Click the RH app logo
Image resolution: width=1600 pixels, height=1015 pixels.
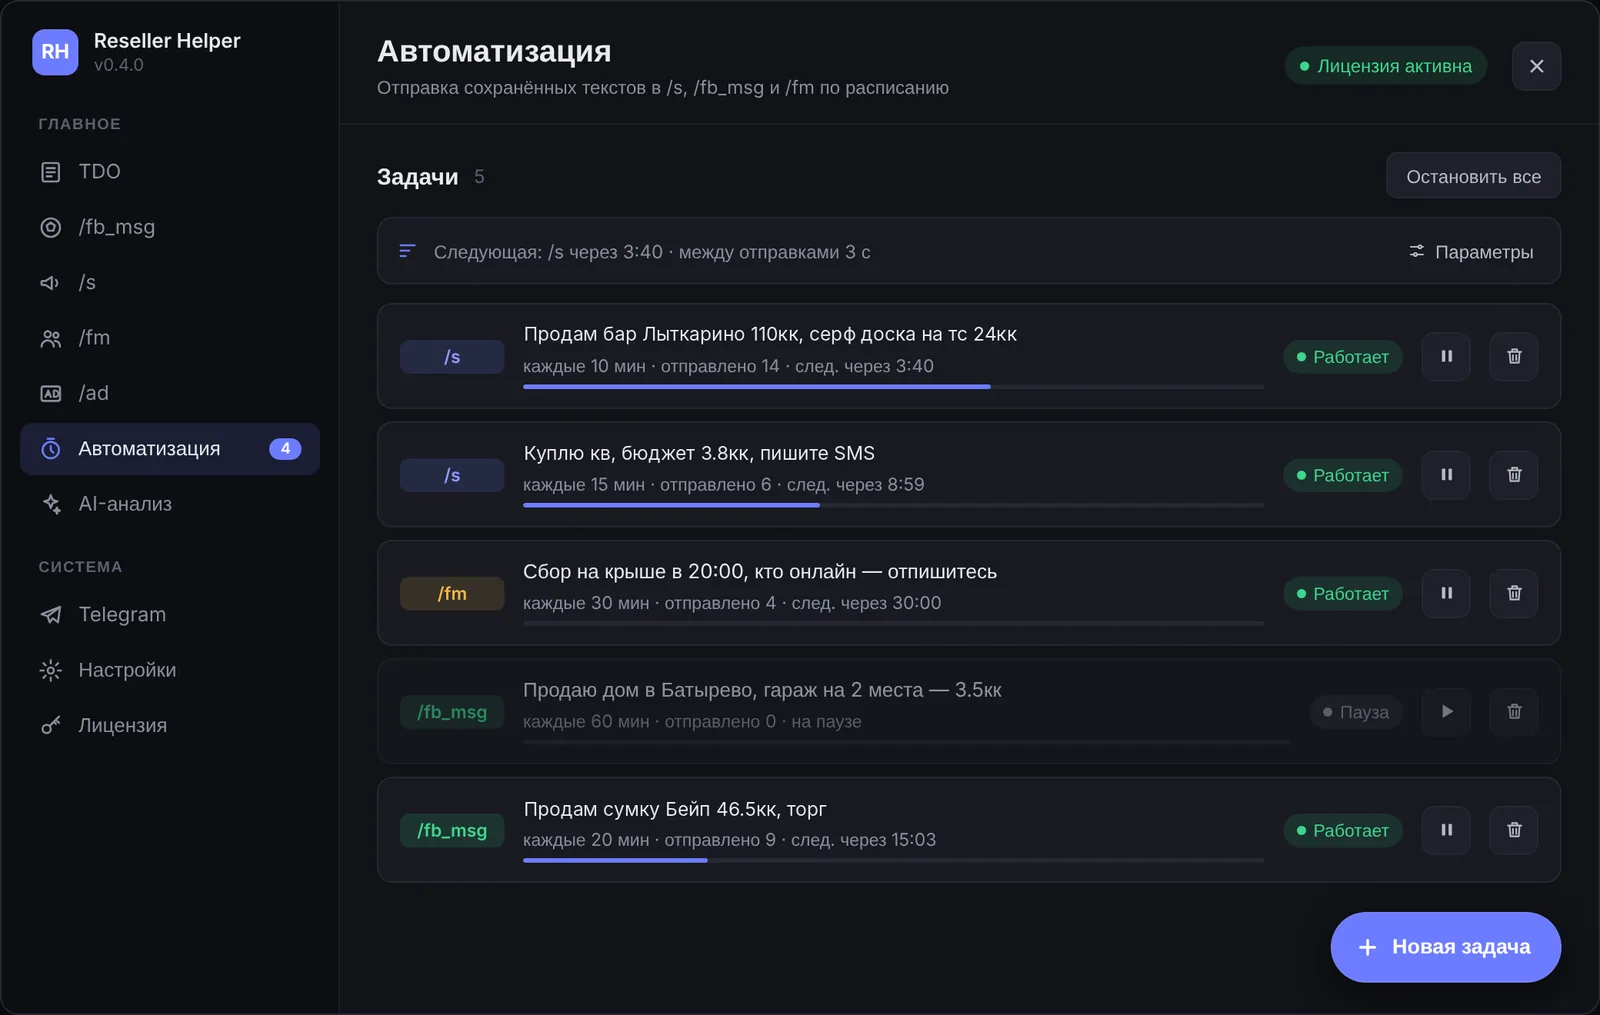55,52
